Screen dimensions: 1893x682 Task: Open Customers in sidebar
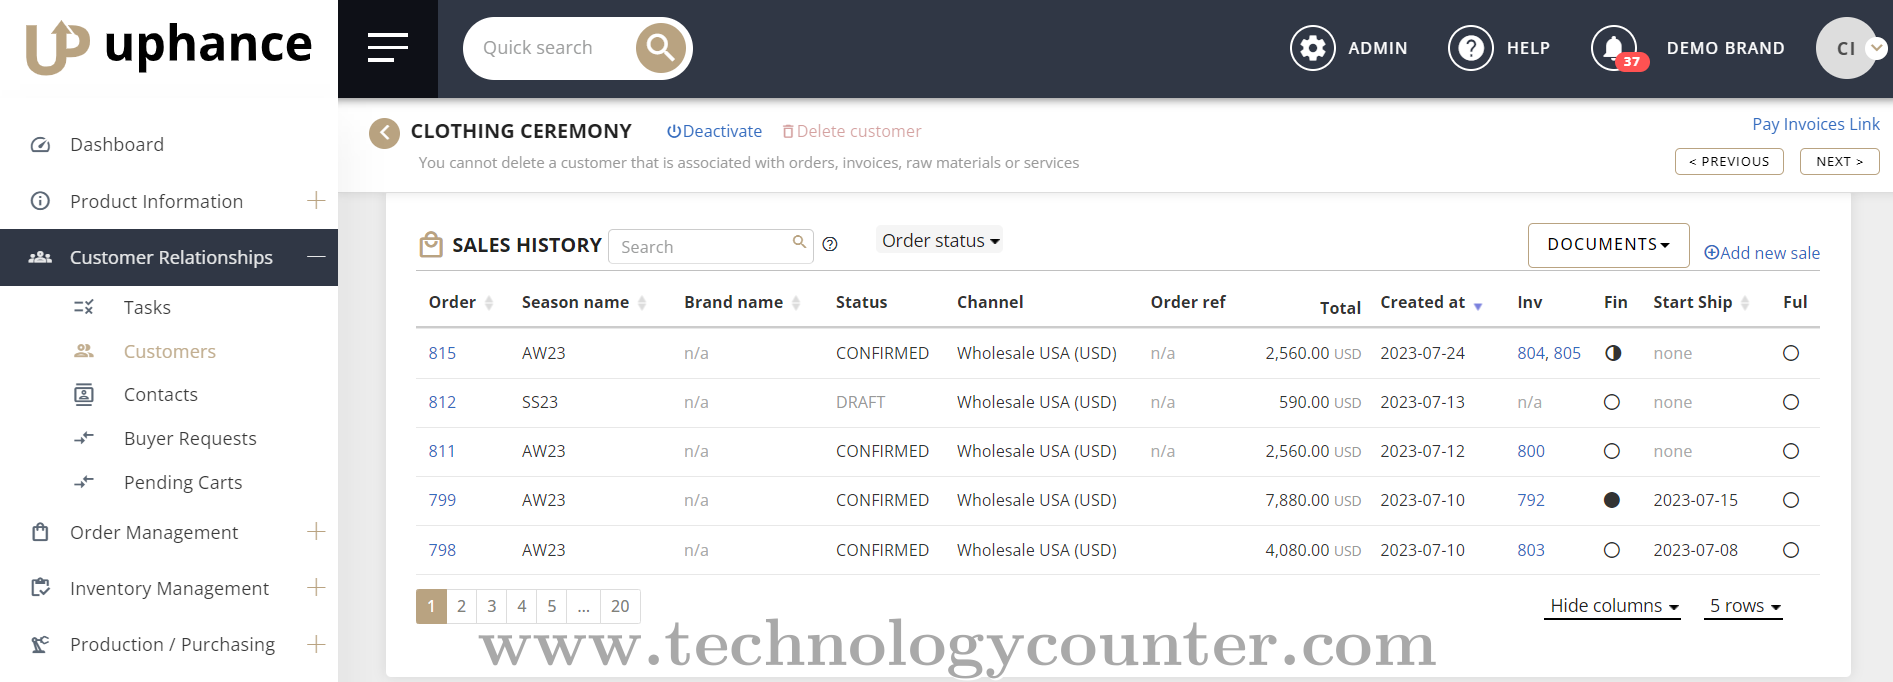click(x=170, y=351)
